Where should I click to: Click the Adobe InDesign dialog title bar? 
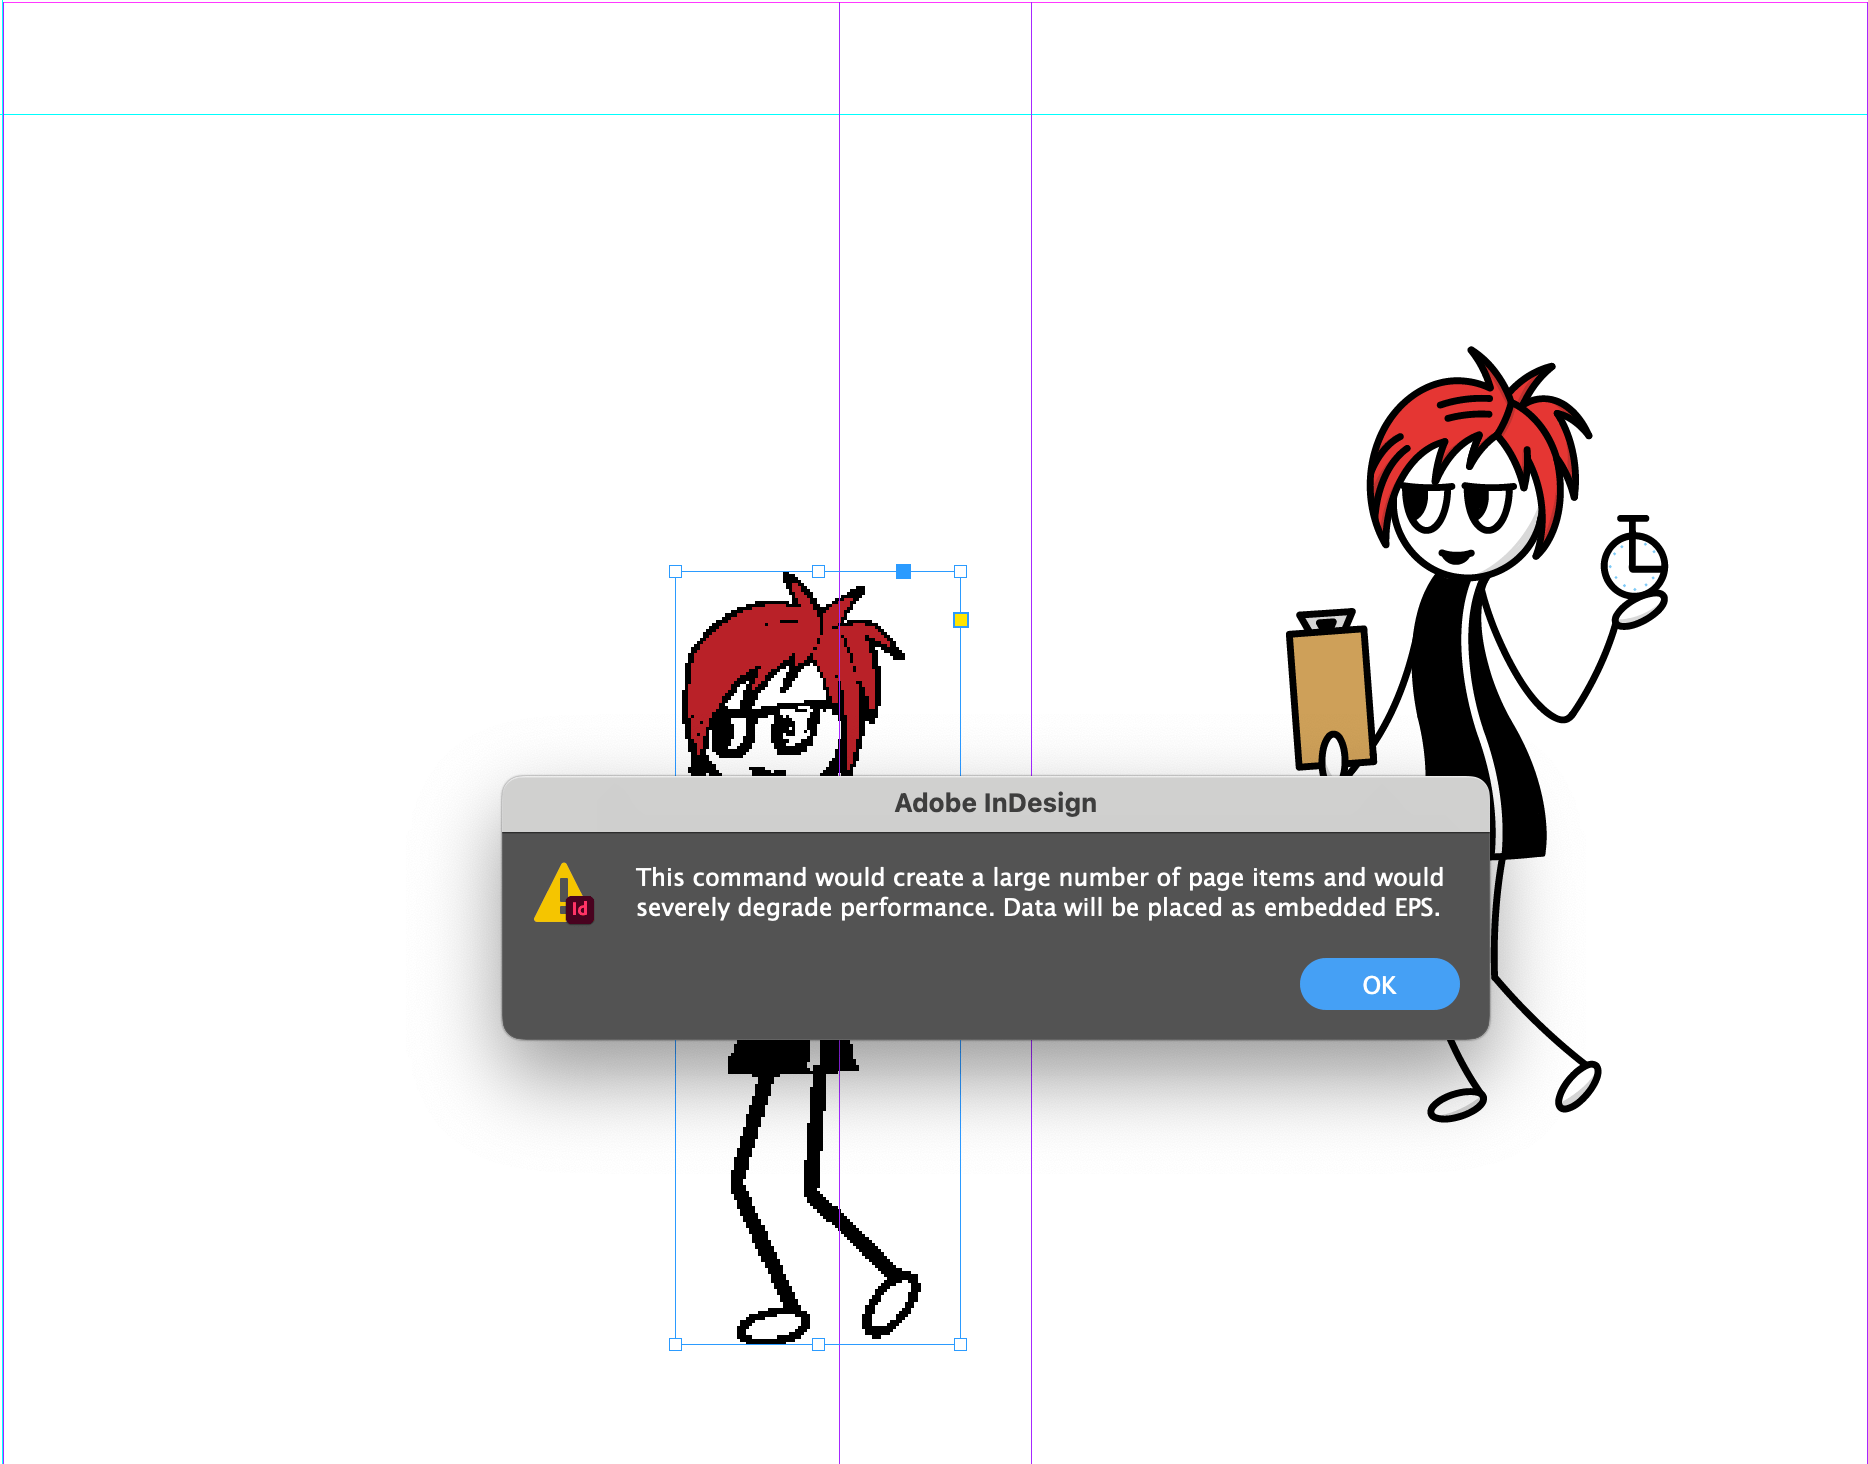point(994,802)
